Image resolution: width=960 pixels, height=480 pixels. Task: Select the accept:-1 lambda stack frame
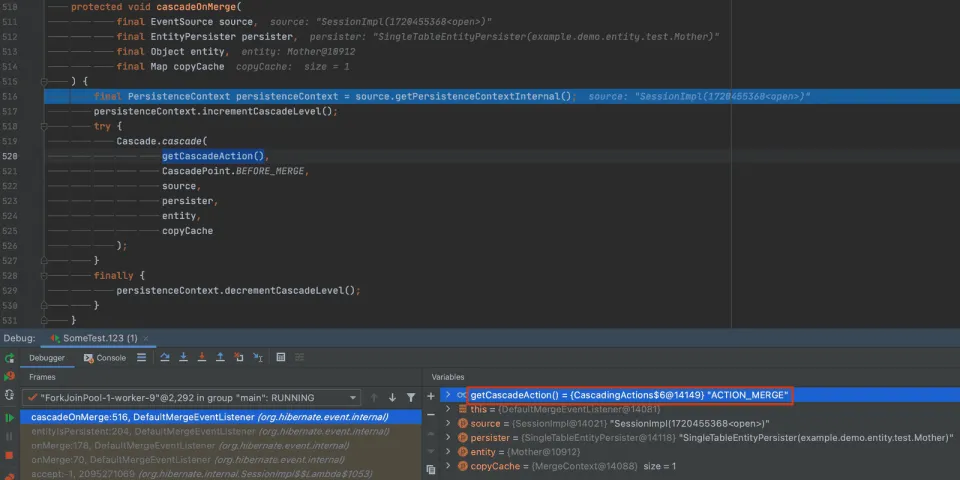pyautogui.click(x=220, y=474)
